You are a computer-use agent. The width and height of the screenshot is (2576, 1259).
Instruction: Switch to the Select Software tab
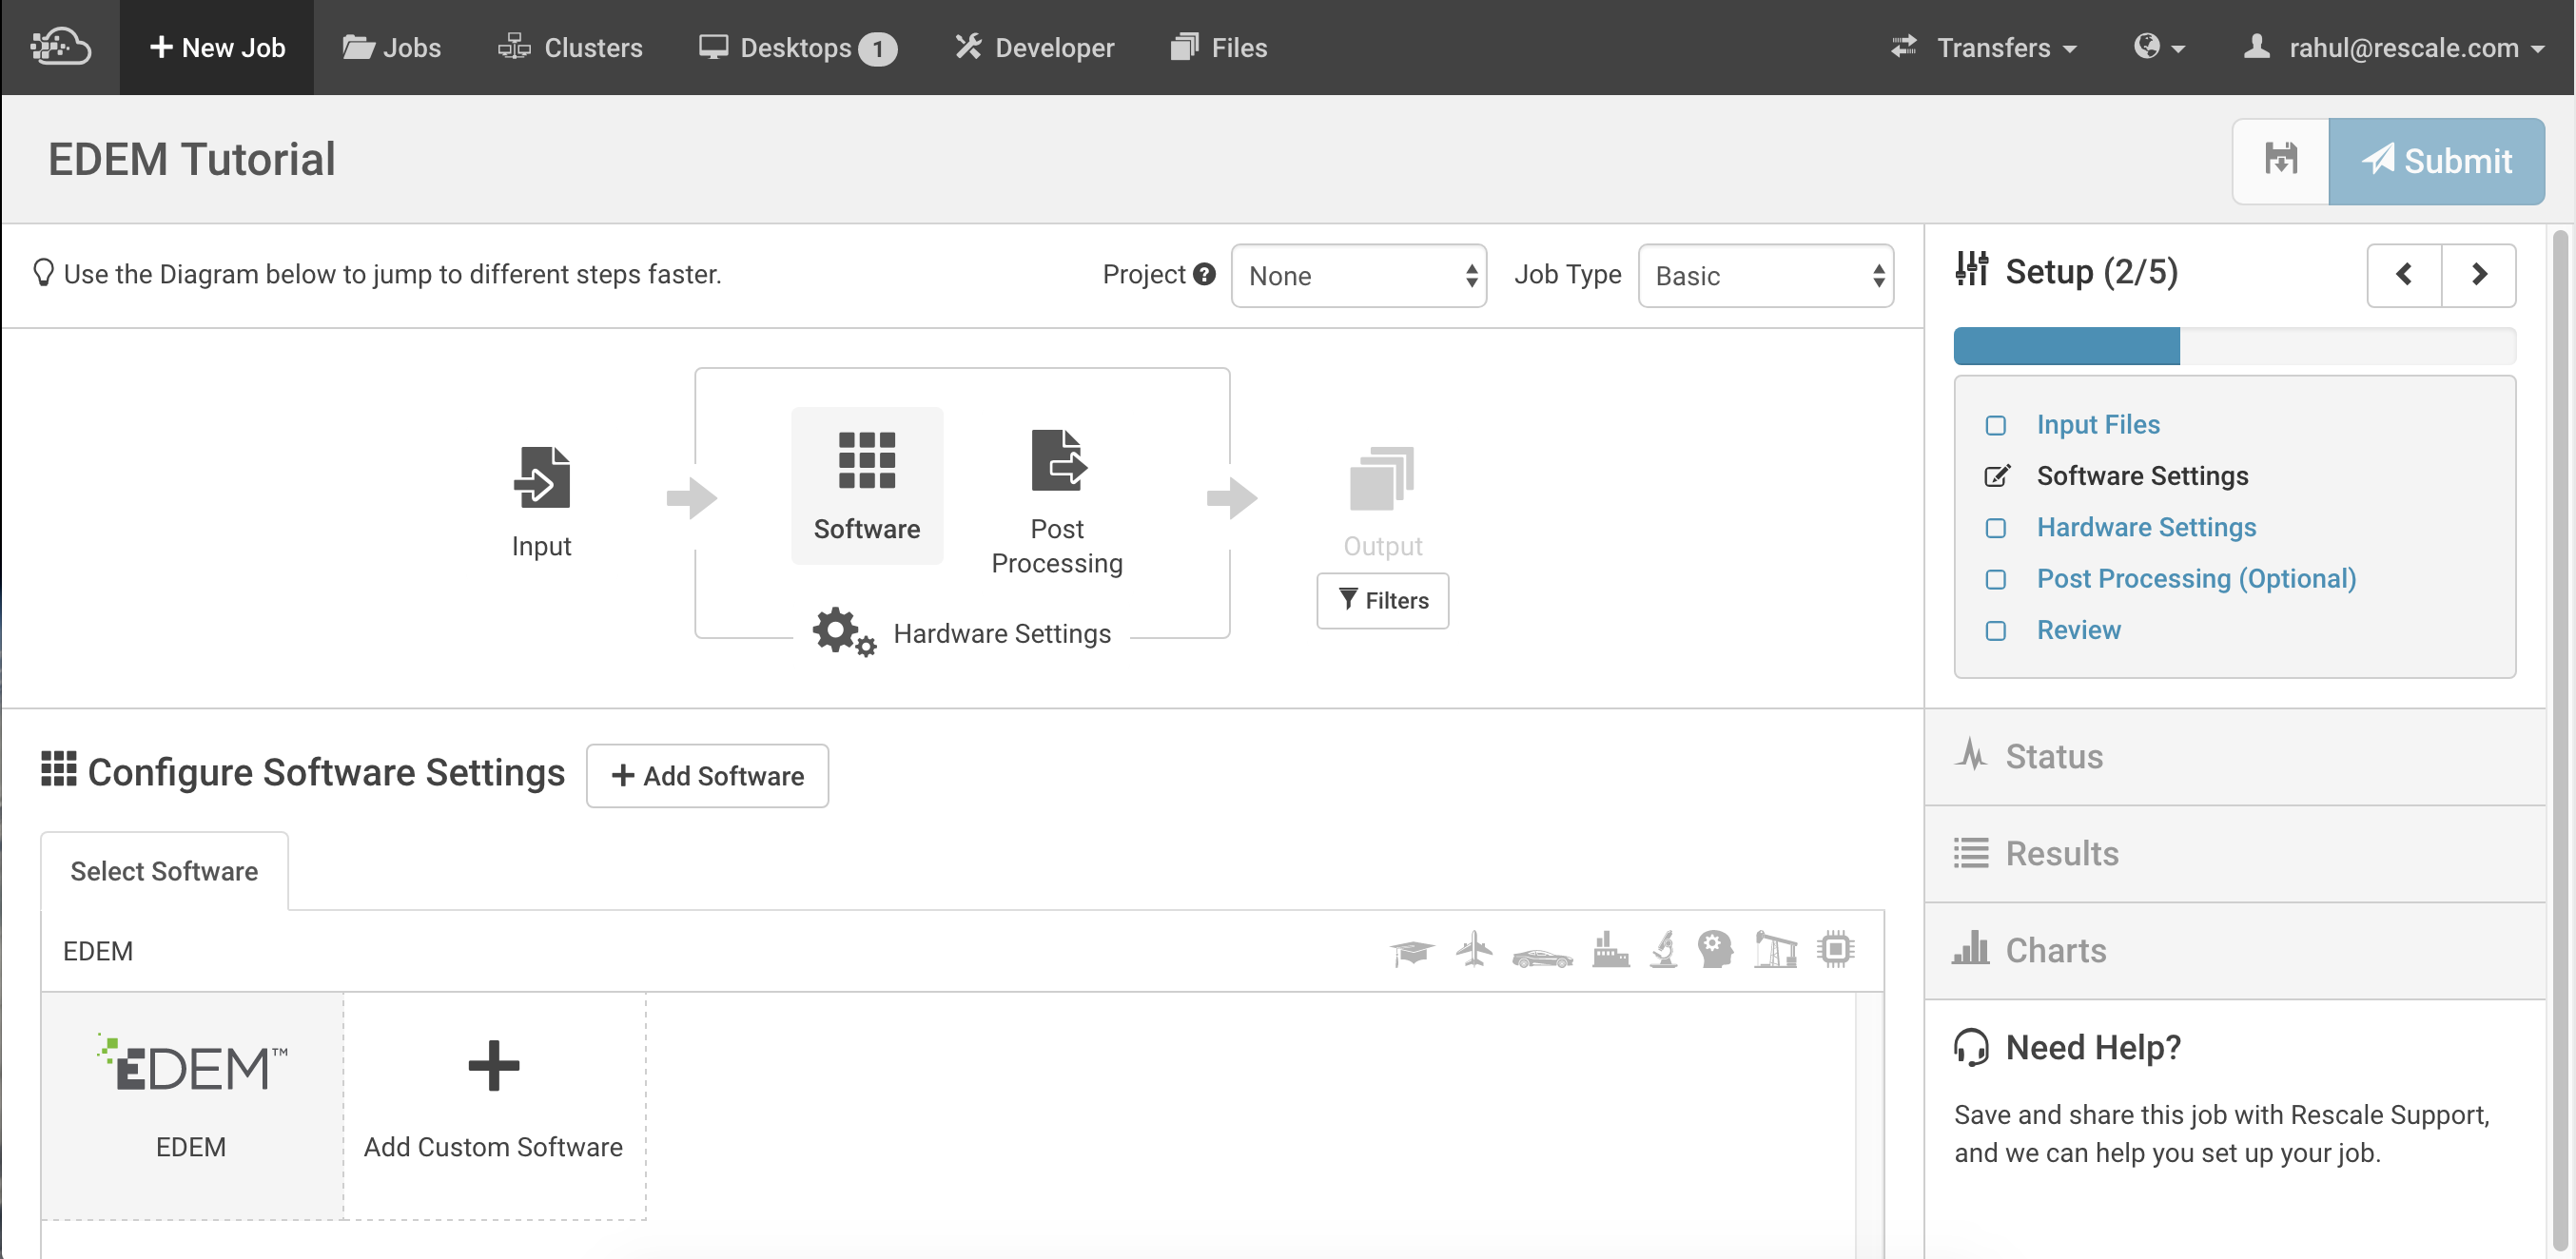(x=164, y=870)
